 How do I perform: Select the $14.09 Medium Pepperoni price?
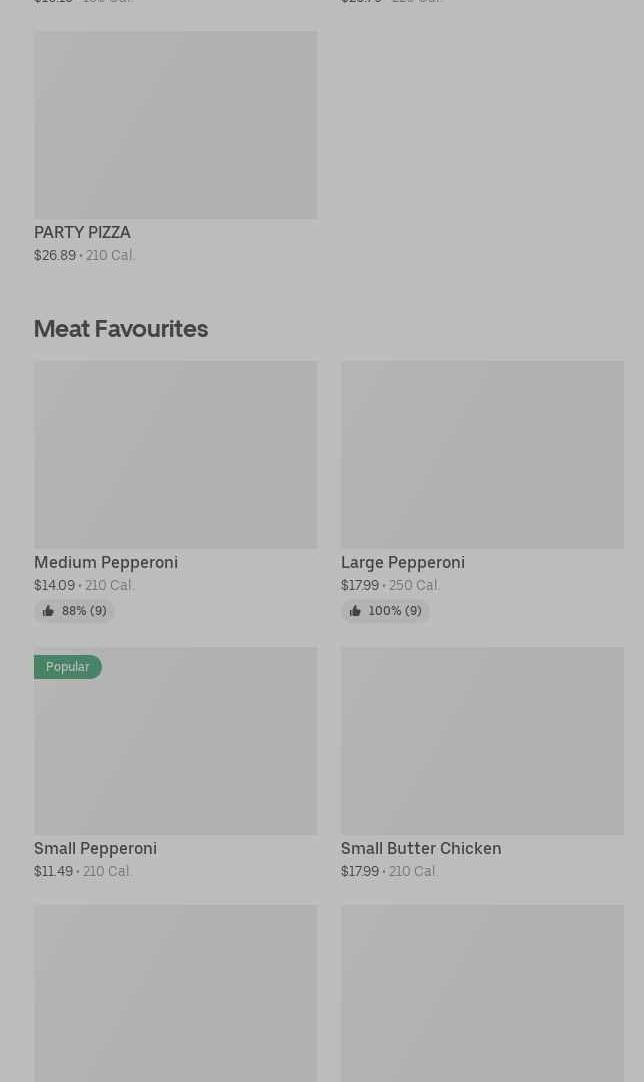pos(54,585)
